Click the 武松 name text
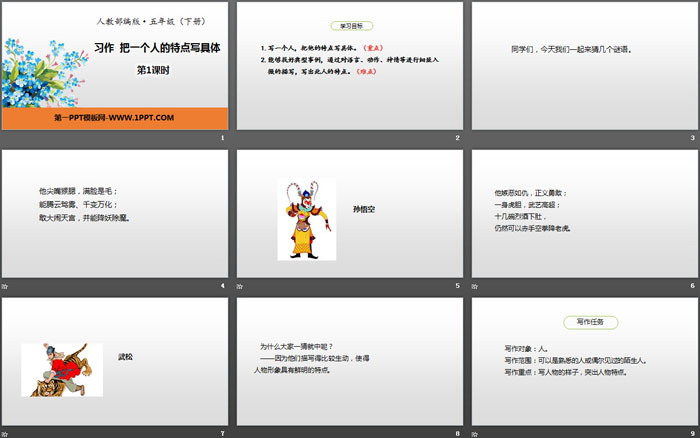 126,355
